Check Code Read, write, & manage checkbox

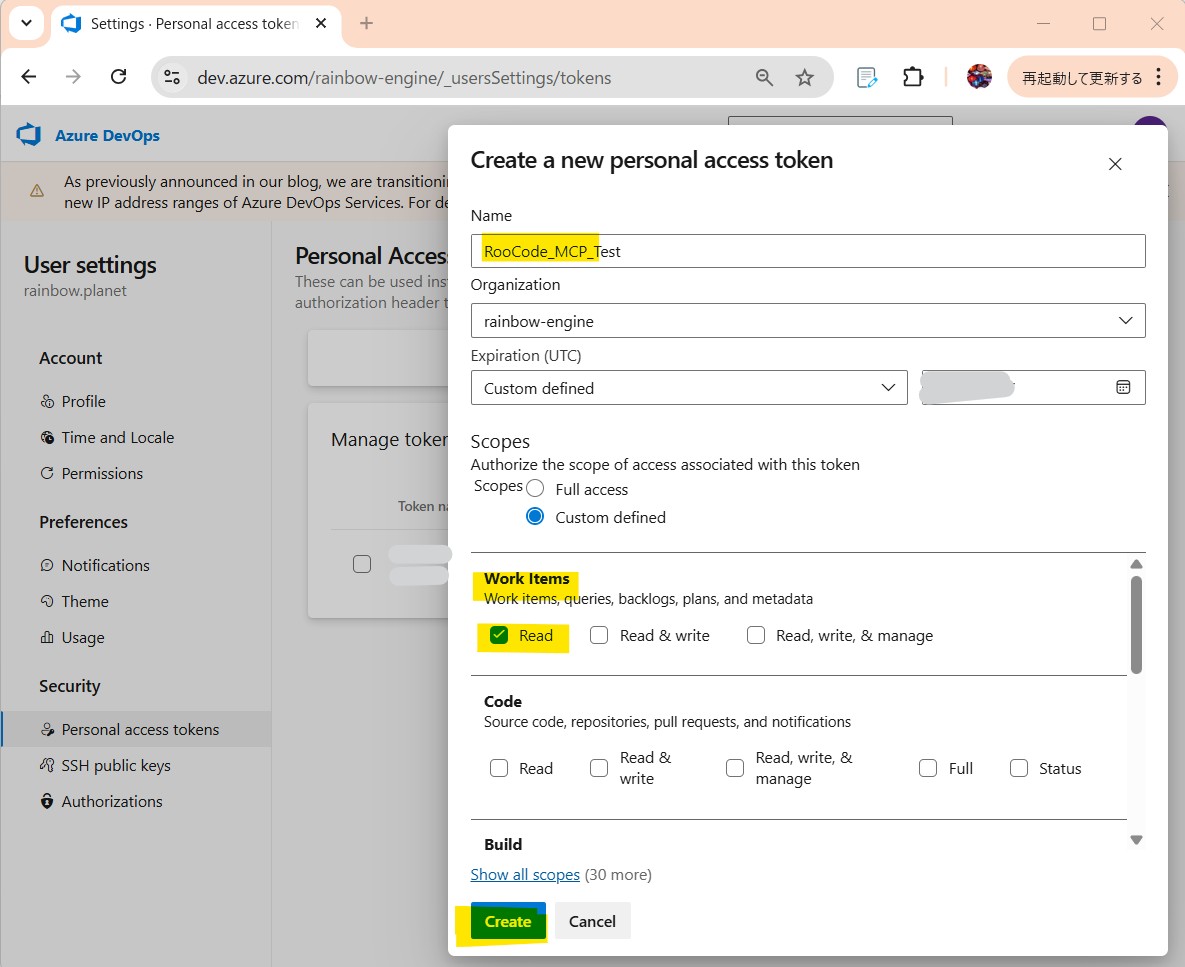point(735,768)
